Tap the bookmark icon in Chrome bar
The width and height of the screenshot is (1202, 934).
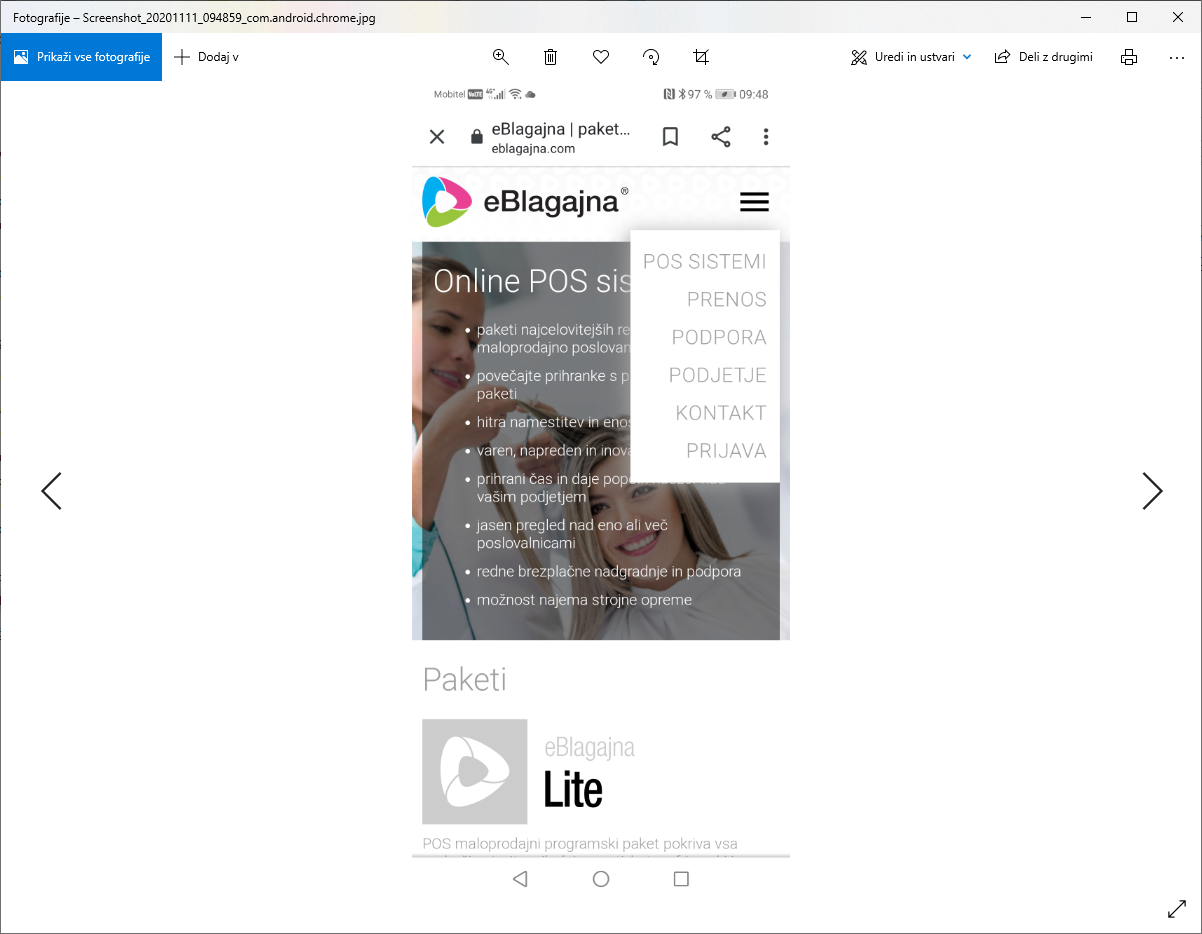pyautogui.click(x=670, y=137)
